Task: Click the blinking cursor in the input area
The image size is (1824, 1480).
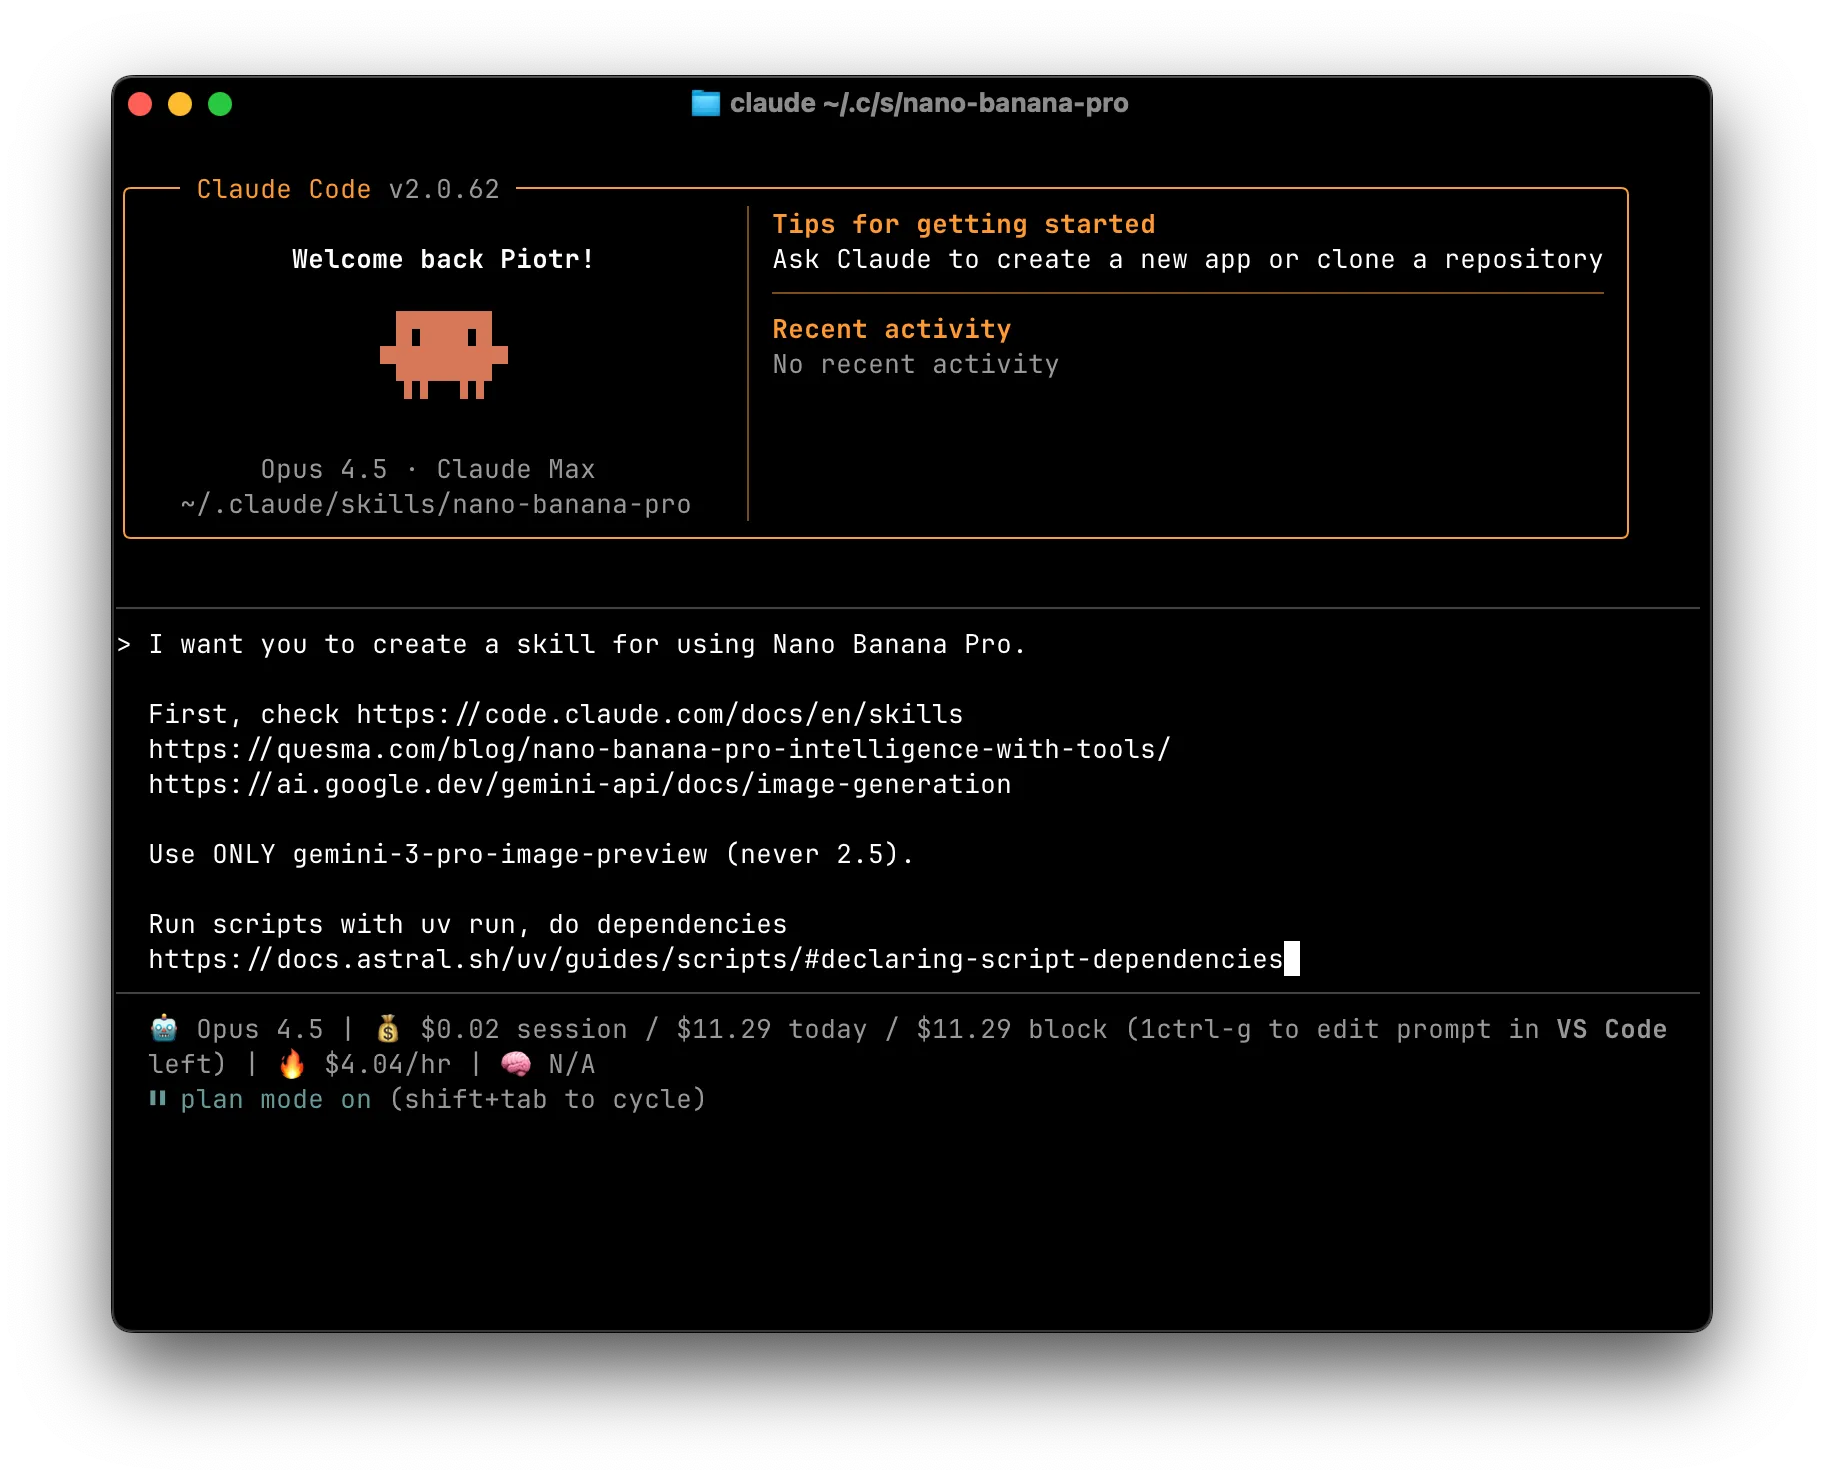Action: coord(1294,959)
